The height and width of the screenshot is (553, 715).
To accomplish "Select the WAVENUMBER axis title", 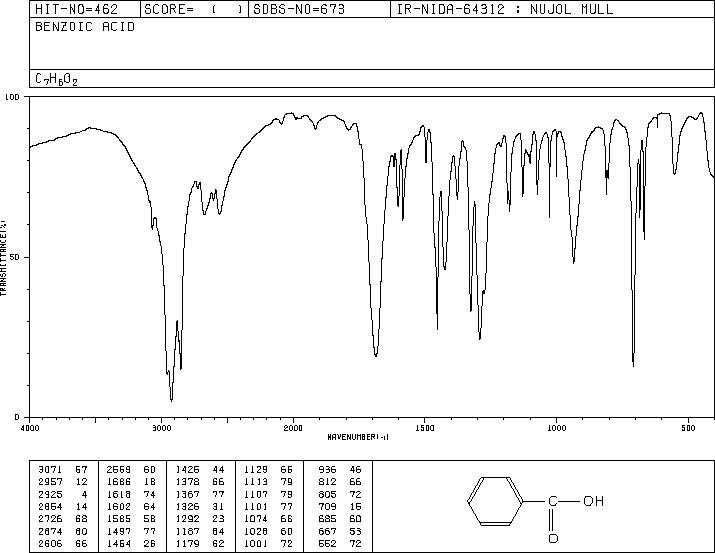I will pos(358,437).
